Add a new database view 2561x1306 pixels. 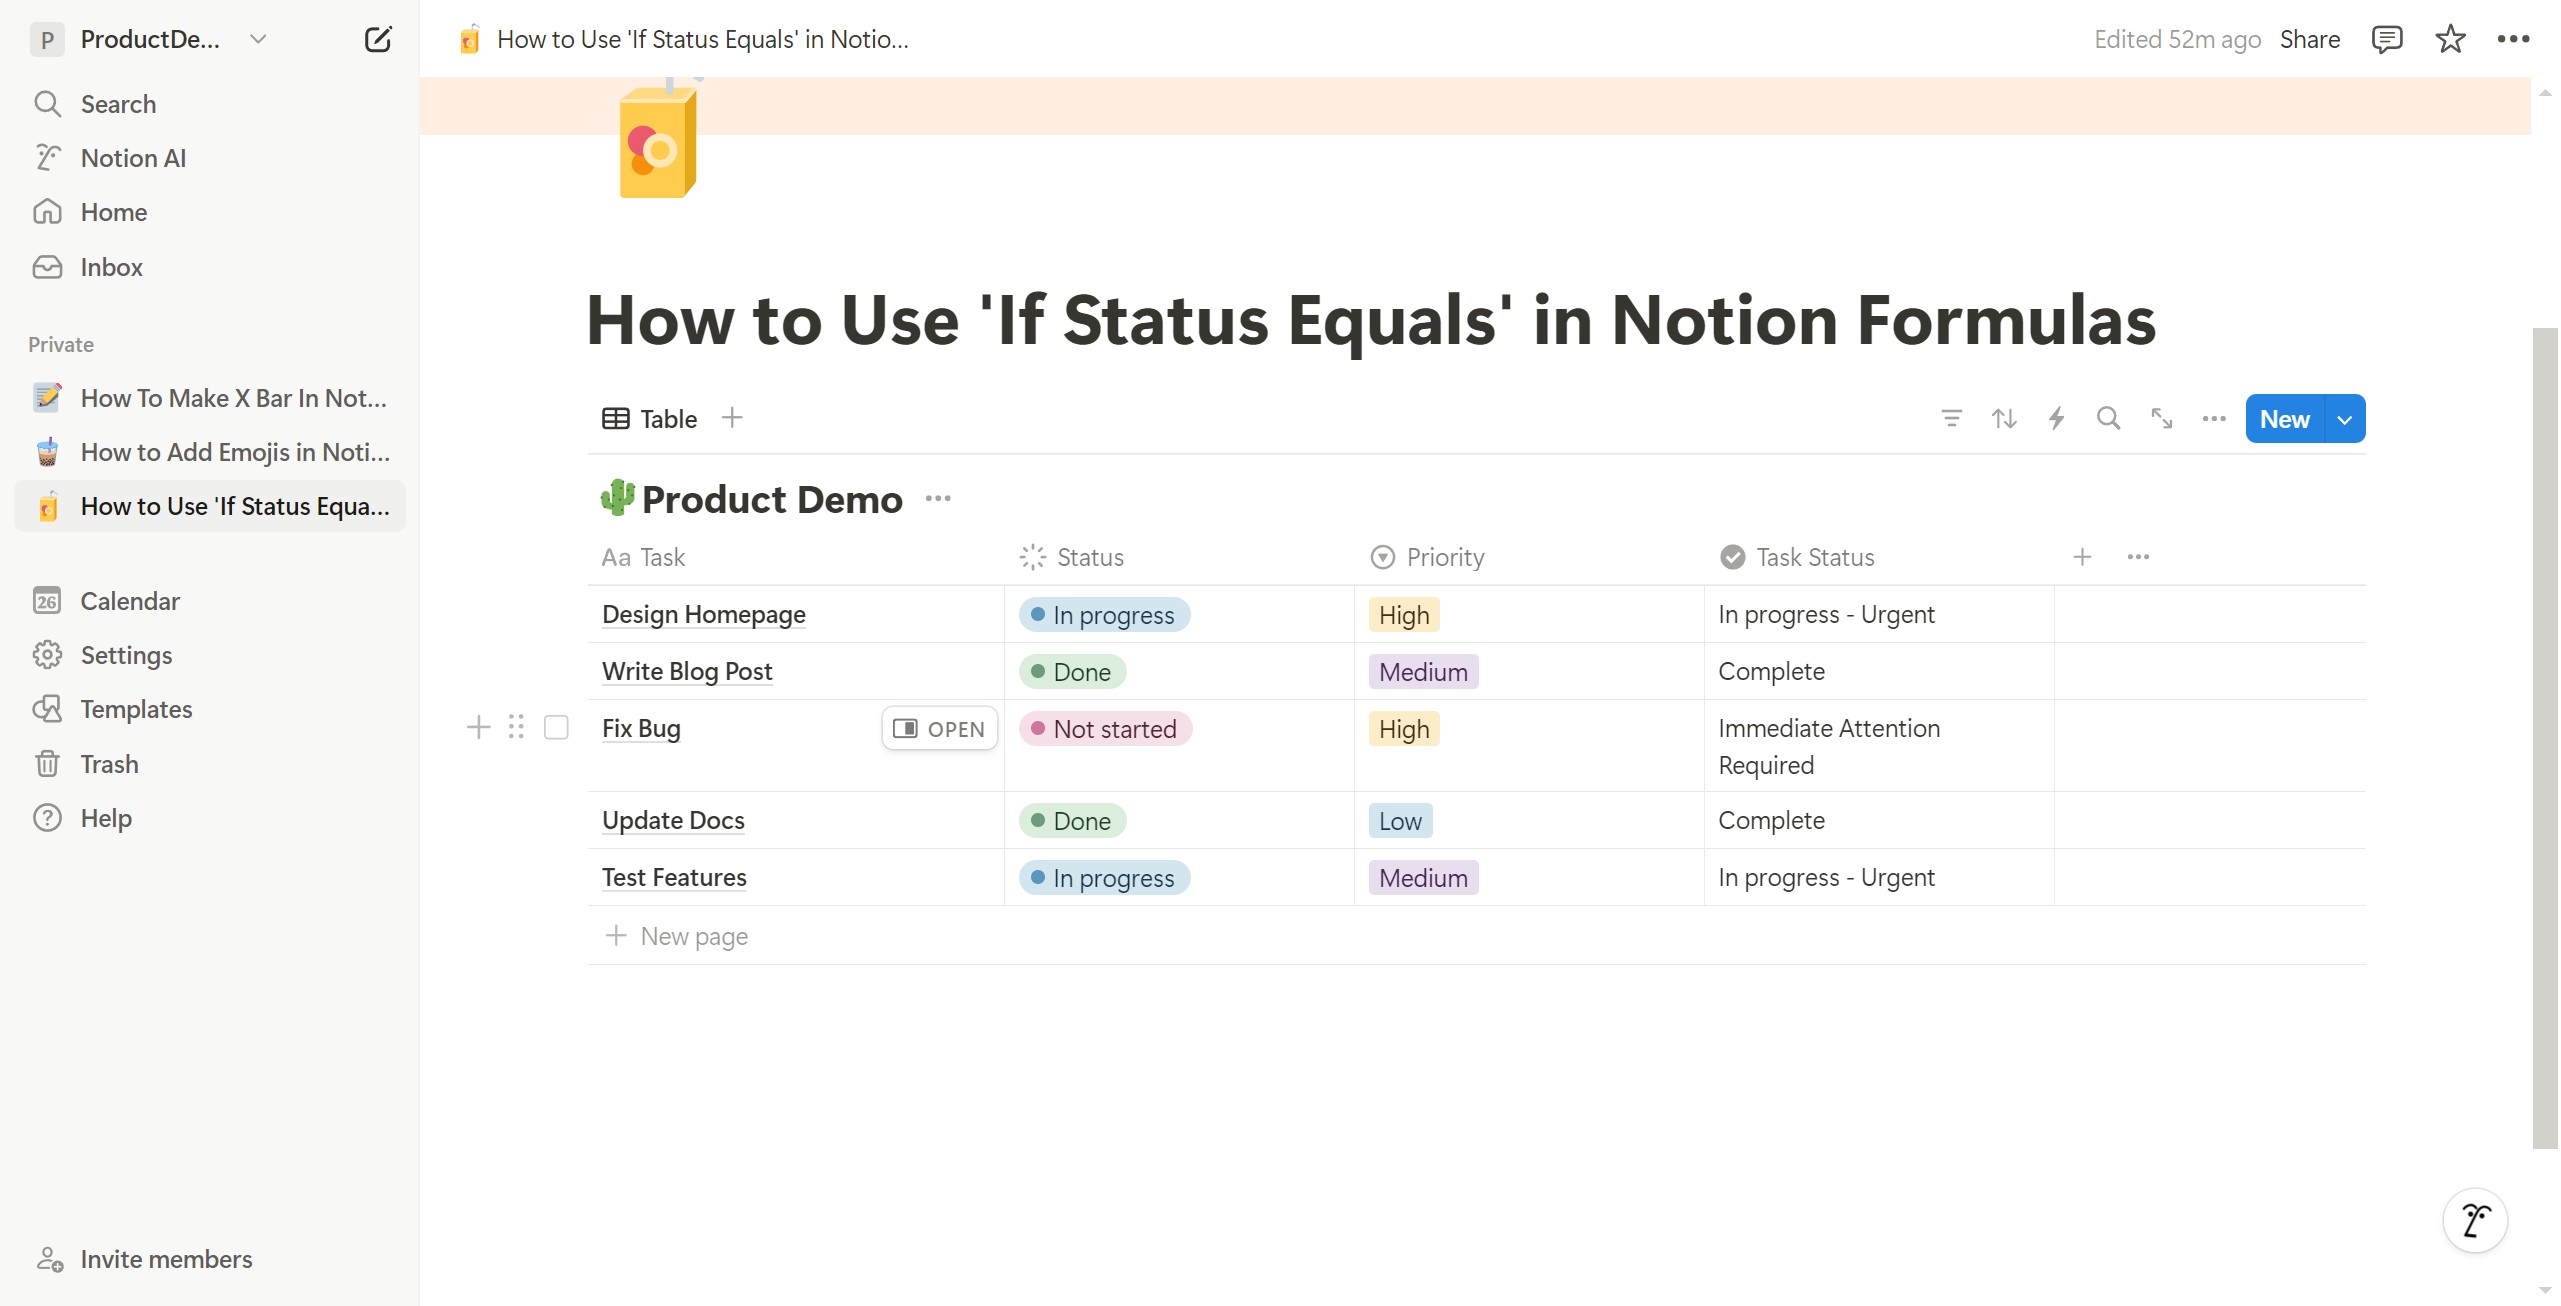[x=732, y=418]
